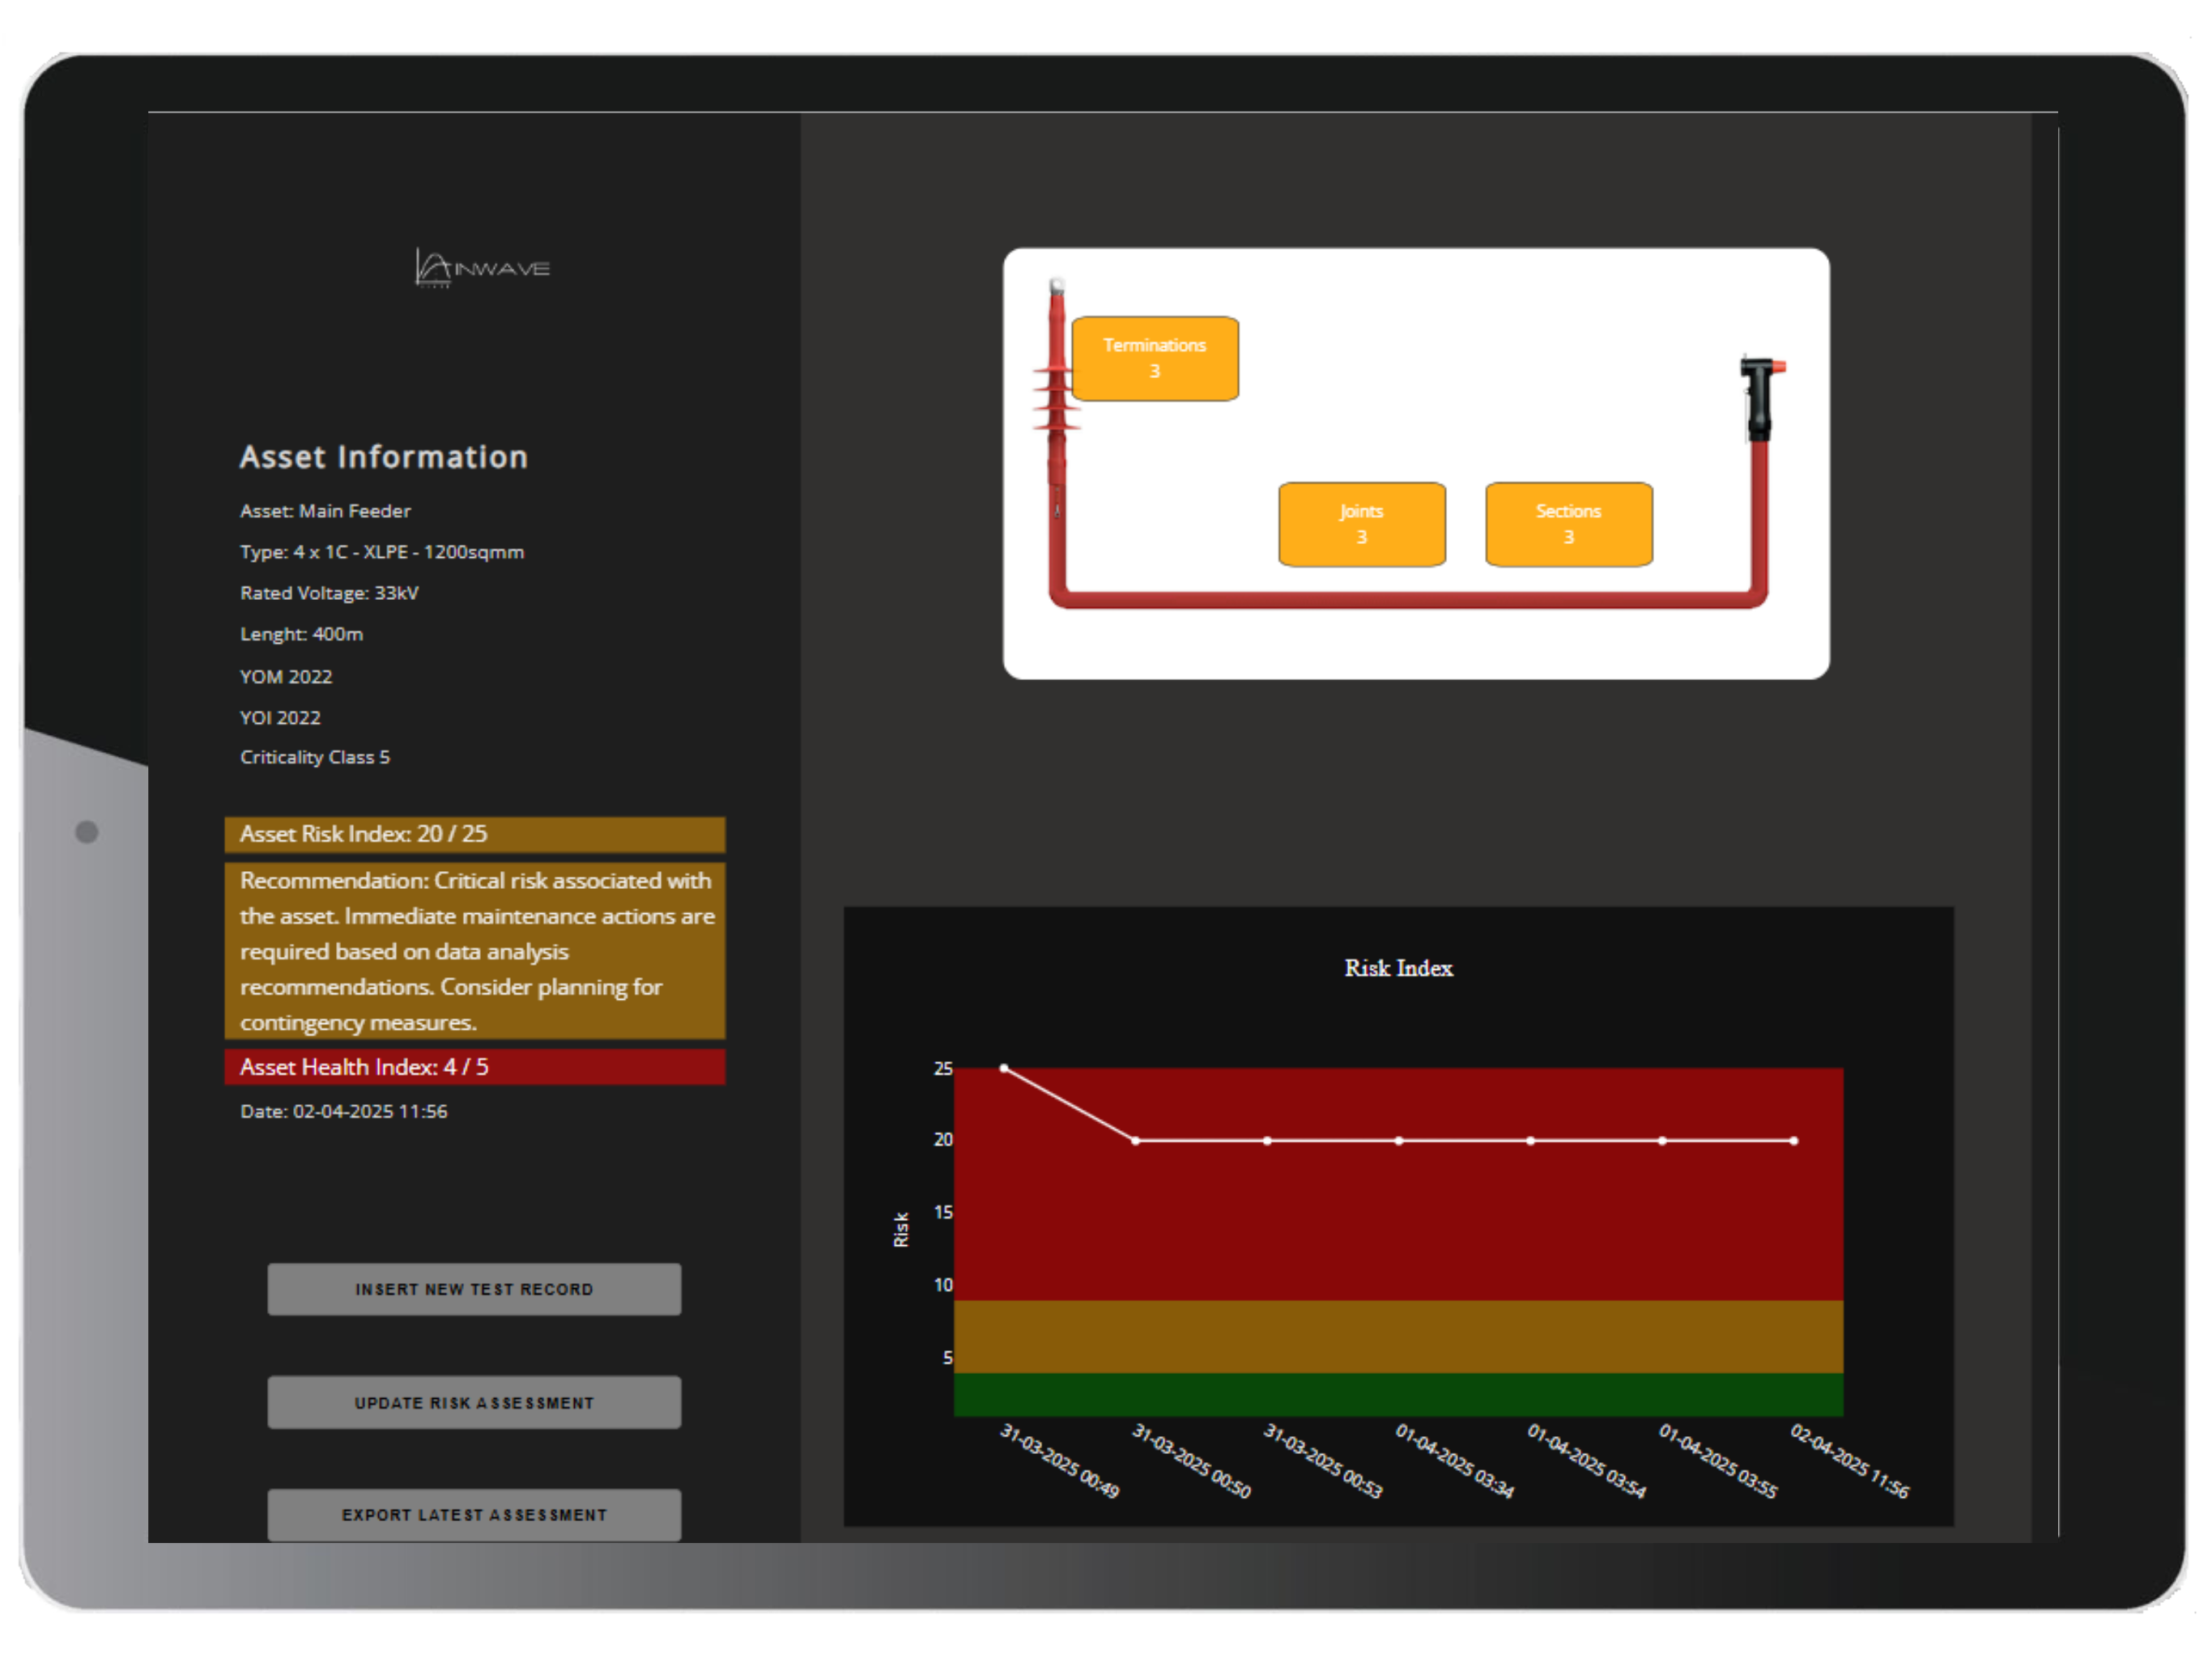2212x1658 pixels.
Task: Open the Joints component box
Action: tap(1362, 525)
